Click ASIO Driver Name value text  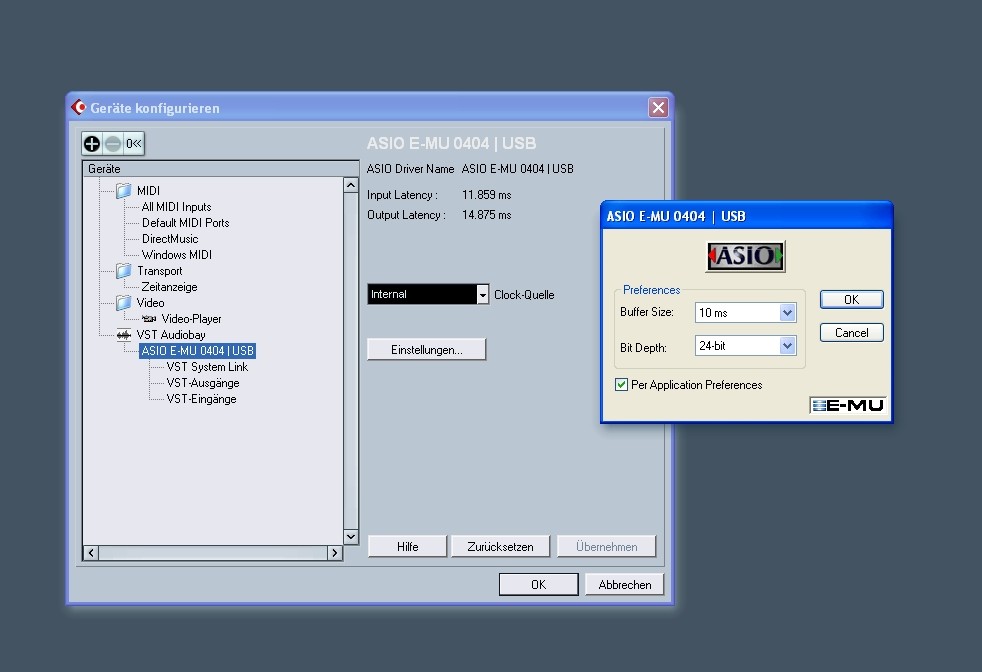point(517,168)
